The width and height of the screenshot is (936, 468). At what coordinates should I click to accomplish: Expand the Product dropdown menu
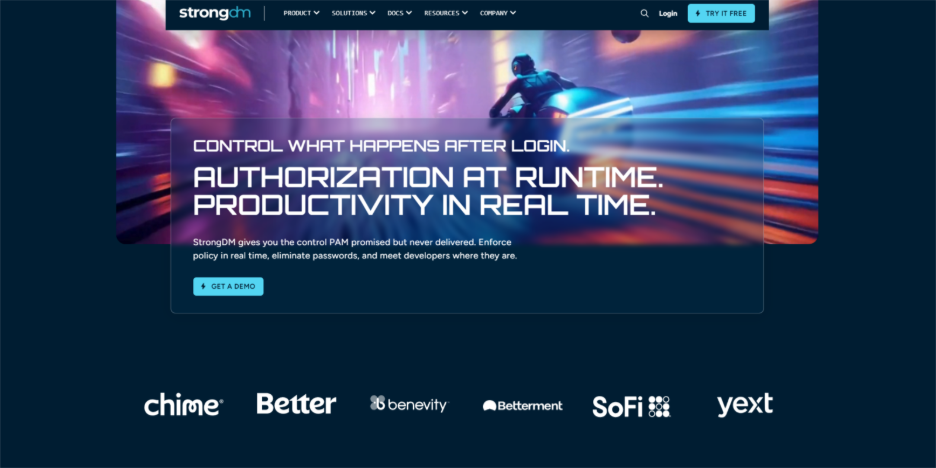pos(301,13)
